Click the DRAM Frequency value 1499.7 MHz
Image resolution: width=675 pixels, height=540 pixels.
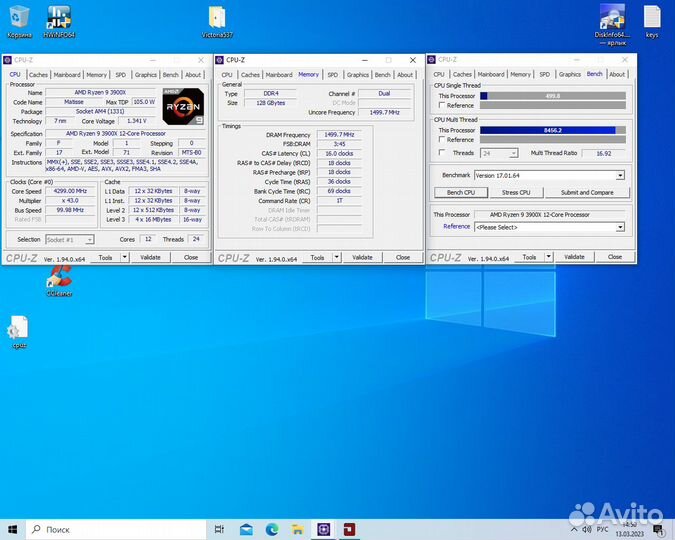point(339,134)
